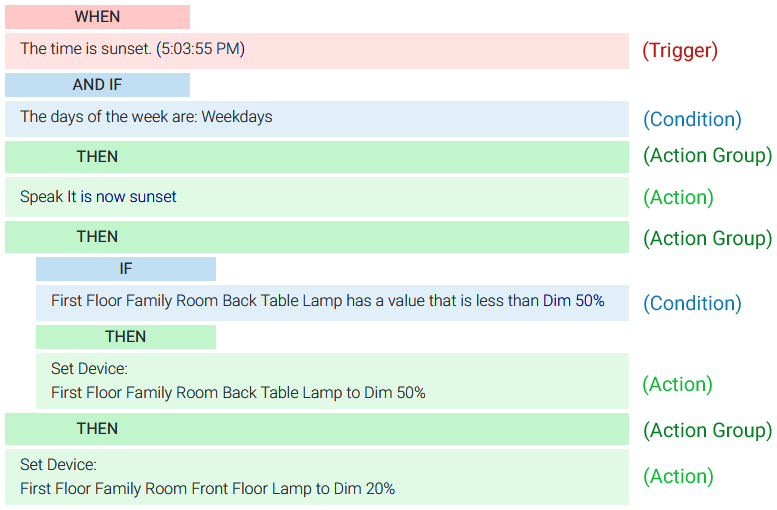Click the (Action) label beside the Speak action

point(678,198)
